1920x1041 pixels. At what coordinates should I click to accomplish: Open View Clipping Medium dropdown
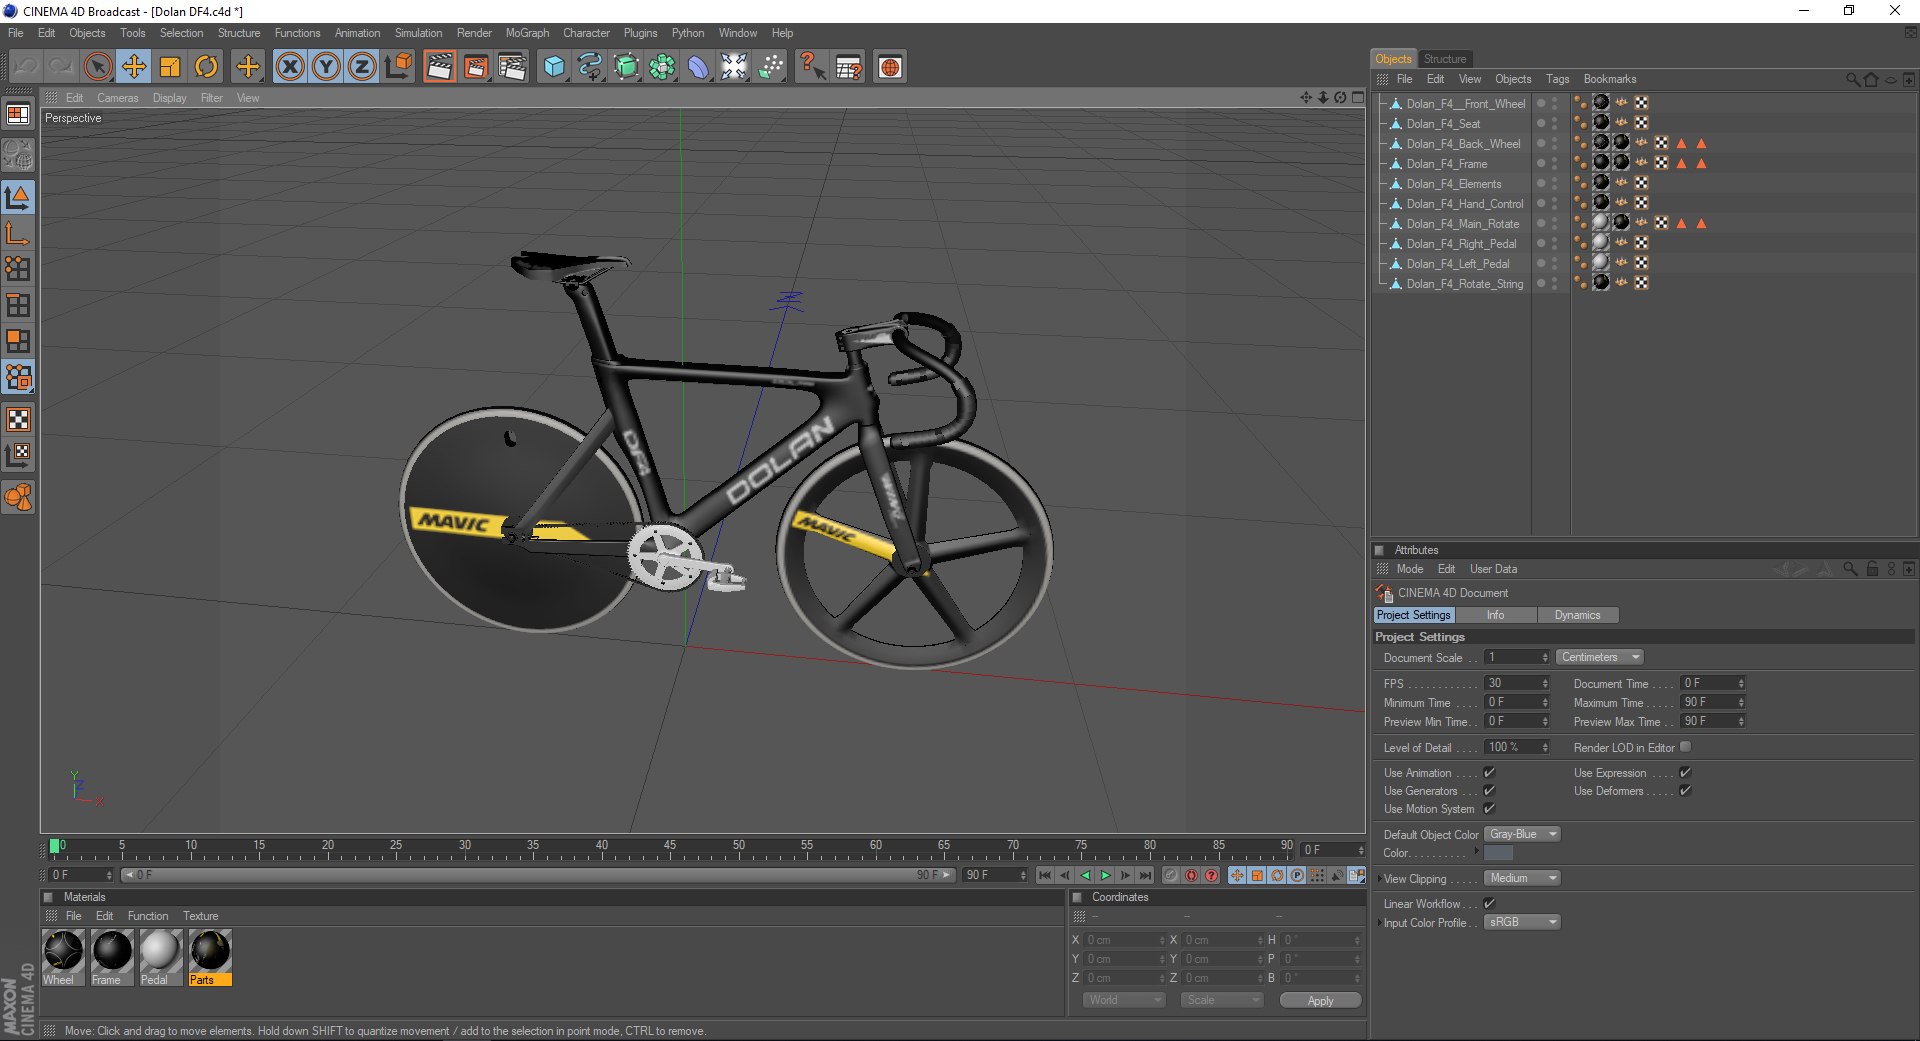coord(1522,878)
